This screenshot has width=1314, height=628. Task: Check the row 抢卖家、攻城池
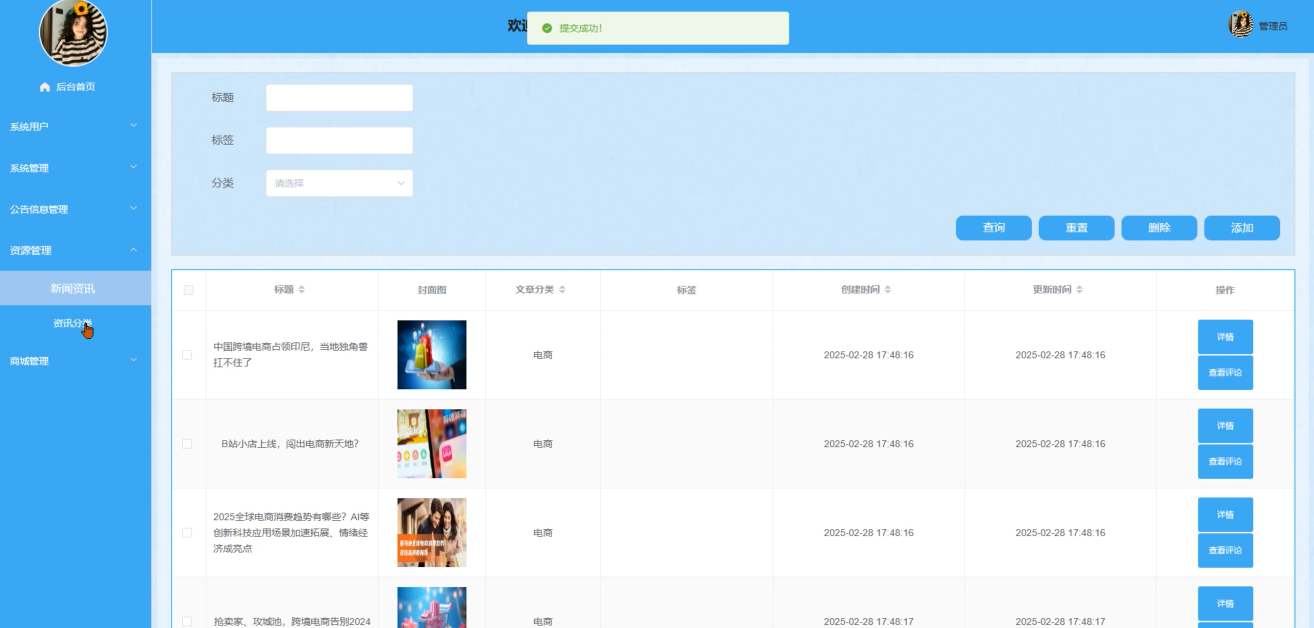(x=187, y=622)
